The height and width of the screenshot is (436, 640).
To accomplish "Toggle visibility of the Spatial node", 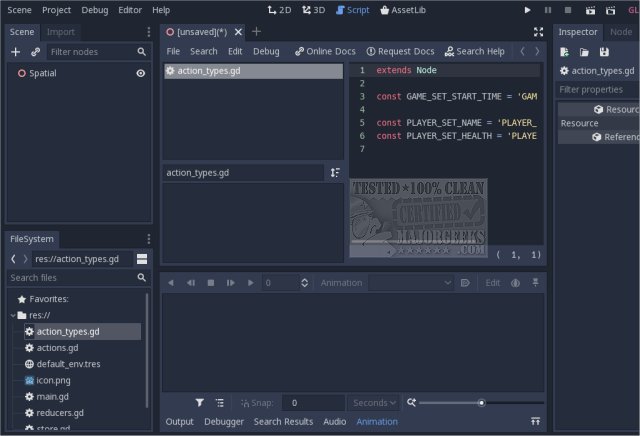I will point(141,73).
